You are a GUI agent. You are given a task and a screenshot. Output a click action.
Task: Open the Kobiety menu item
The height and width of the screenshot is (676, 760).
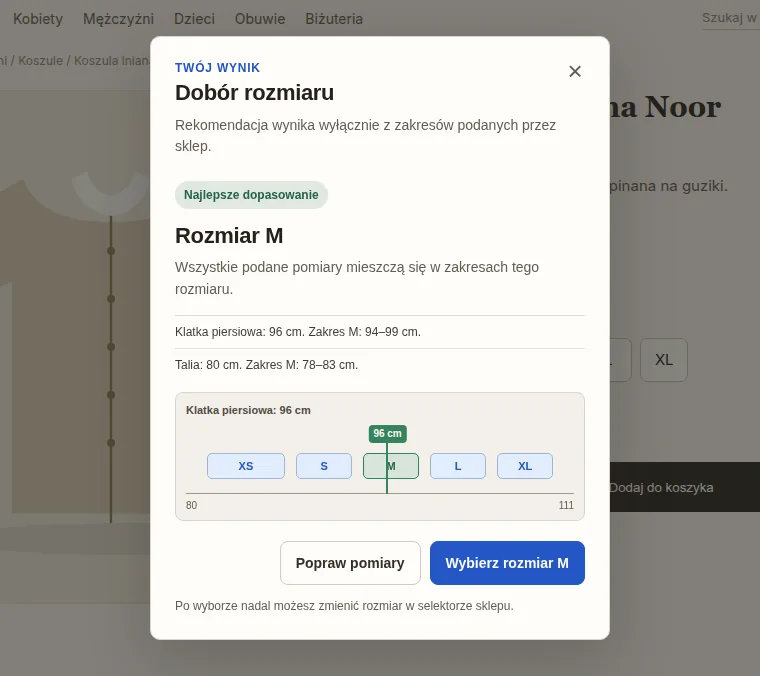[38, 19]
